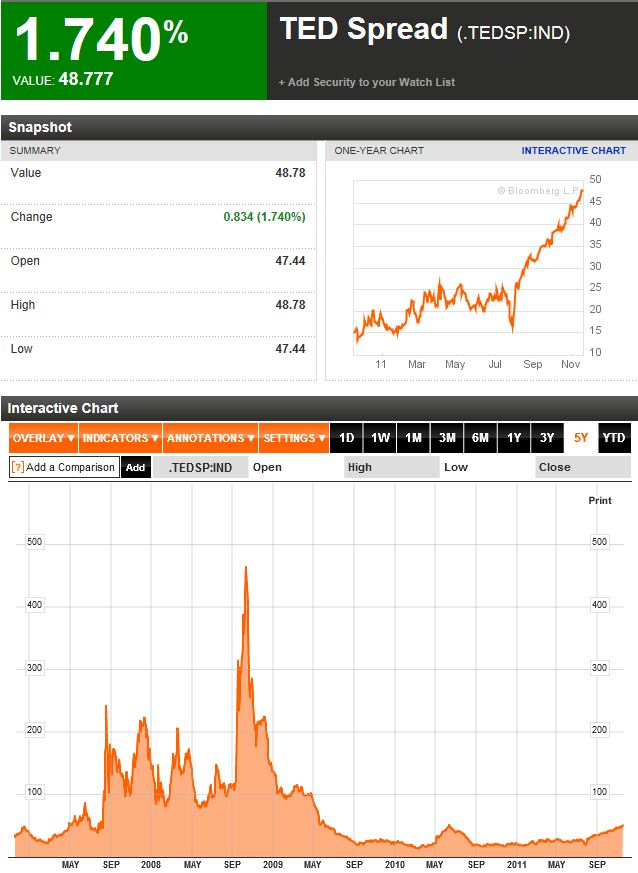Switch chart to 3M view
Screen dimensions: 638x873
pyautogui.click(x=444, y=438)
